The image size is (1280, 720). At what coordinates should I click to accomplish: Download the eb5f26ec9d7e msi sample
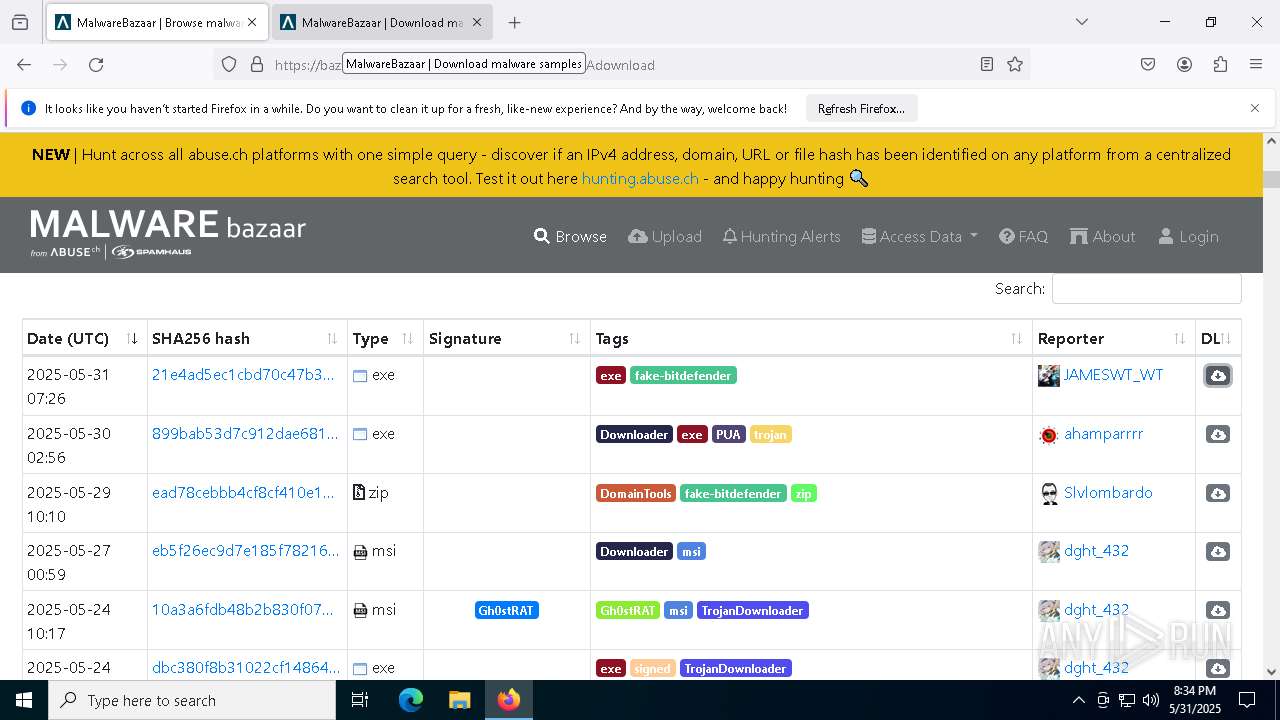pyautogui.click(x=1217, y=551)
